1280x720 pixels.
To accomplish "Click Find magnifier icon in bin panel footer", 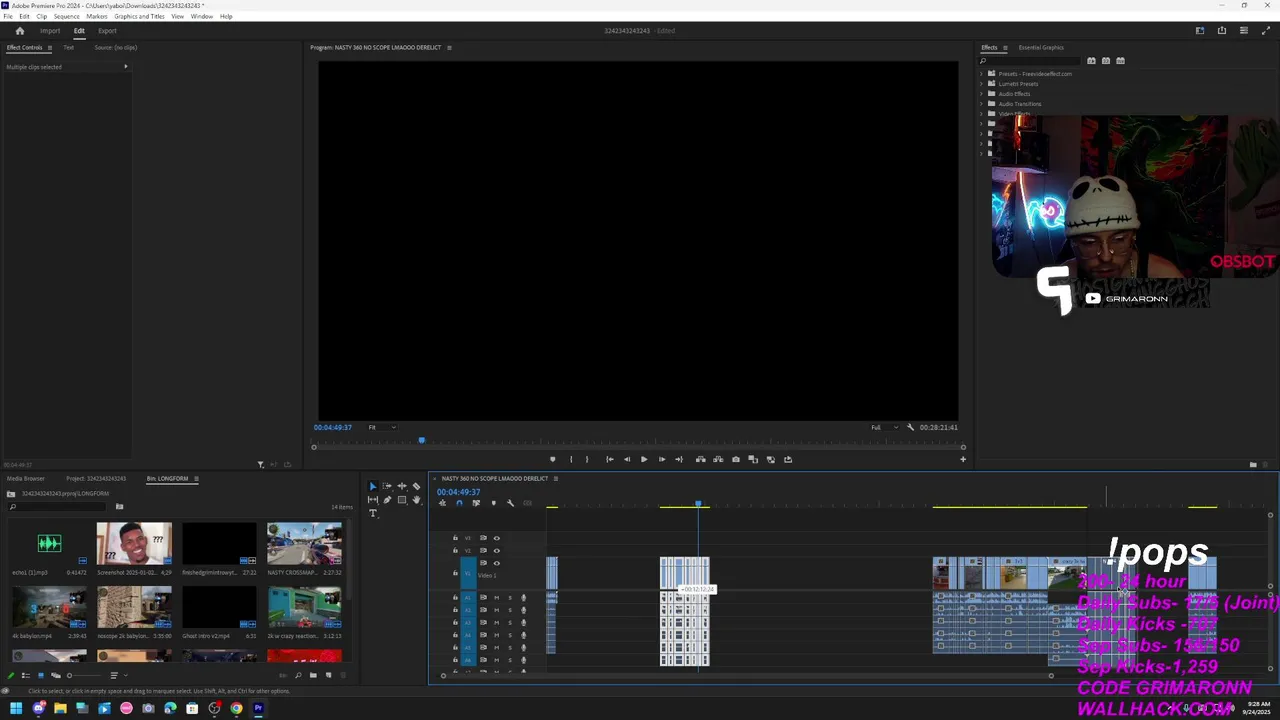I will [x=298, y=675].
